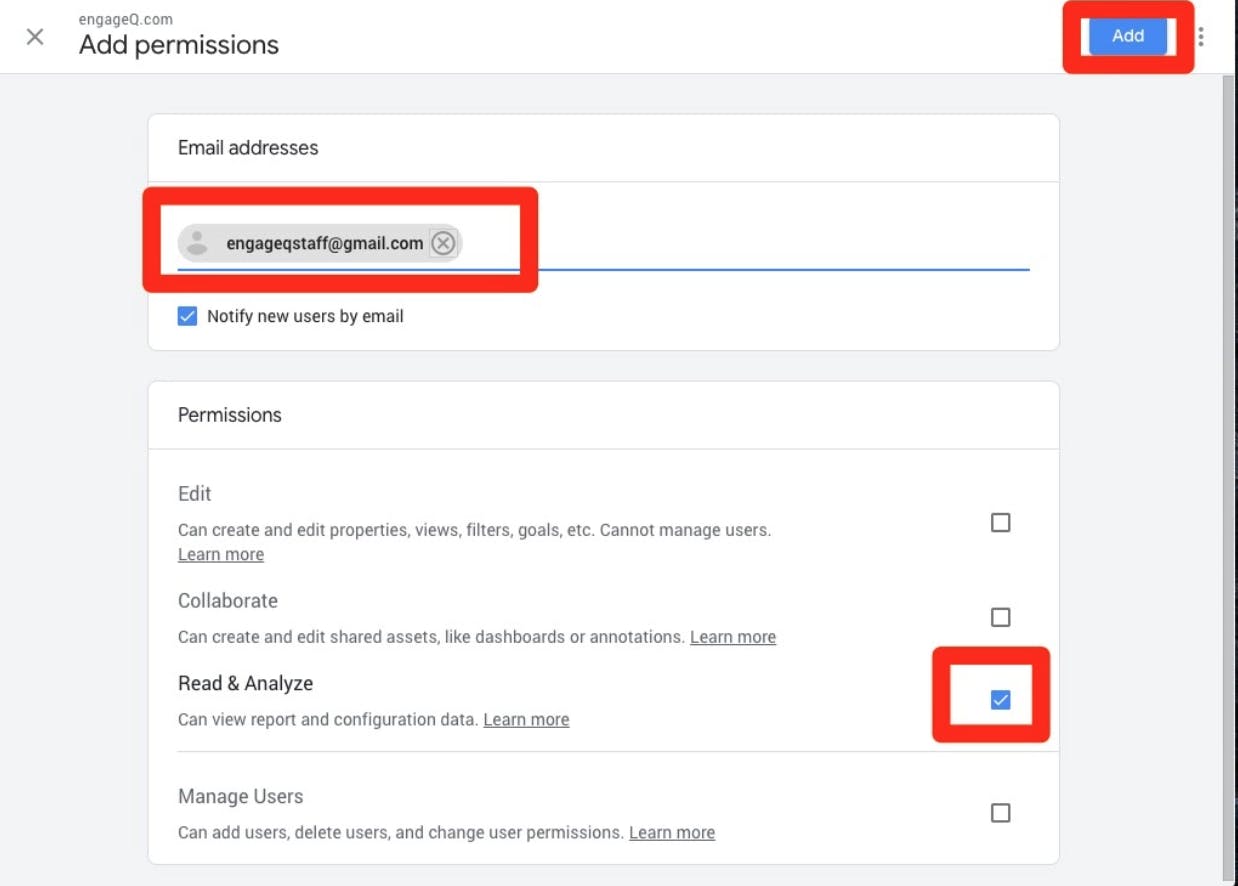Click the Notify new users by email label
The image size is (1238, 886).
pyautogui.click(x=305, y=317)
